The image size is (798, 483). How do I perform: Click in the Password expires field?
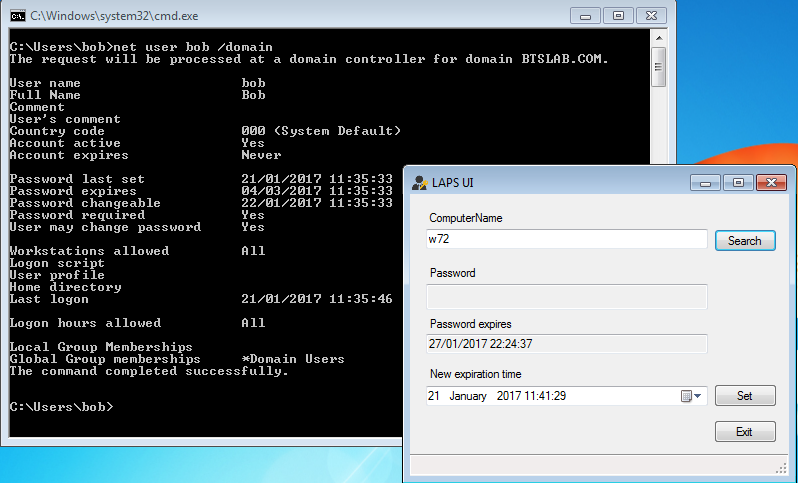[x=566, y=344]
